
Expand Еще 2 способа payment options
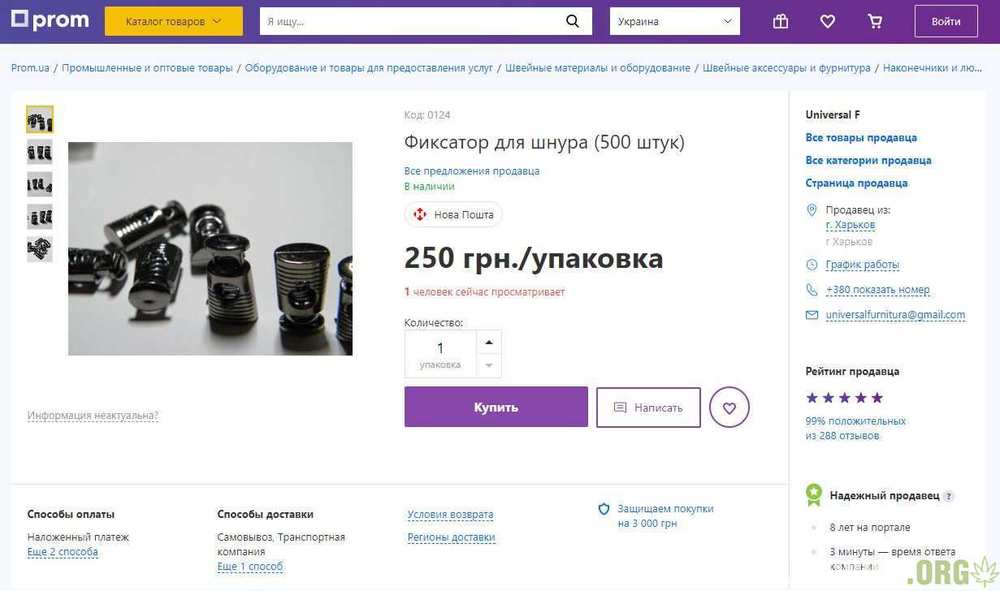(x=62, y=552)
